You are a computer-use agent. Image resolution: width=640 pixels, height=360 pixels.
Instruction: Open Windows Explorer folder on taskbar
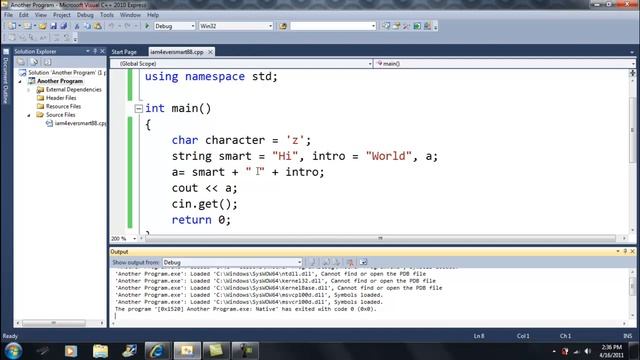tap(100, 351)
